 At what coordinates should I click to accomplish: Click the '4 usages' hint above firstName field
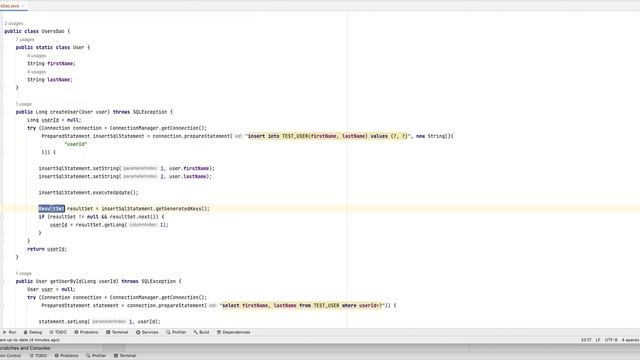coord(37,56)
